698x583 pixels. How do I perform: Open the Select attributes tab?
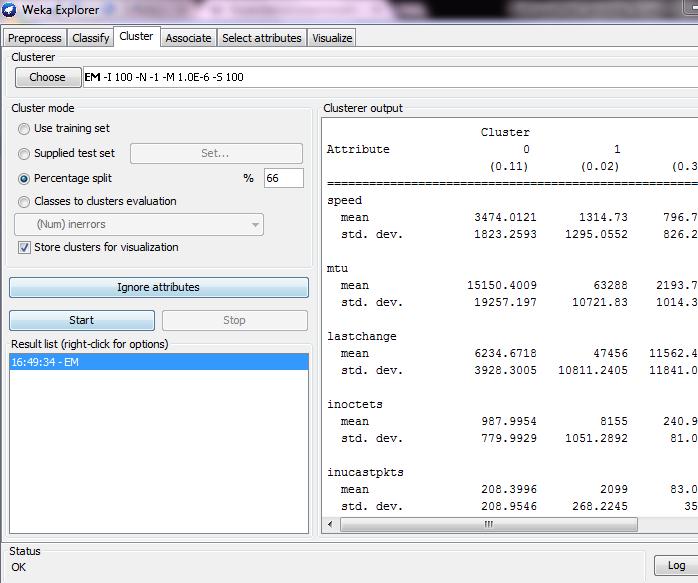point(262,38)
